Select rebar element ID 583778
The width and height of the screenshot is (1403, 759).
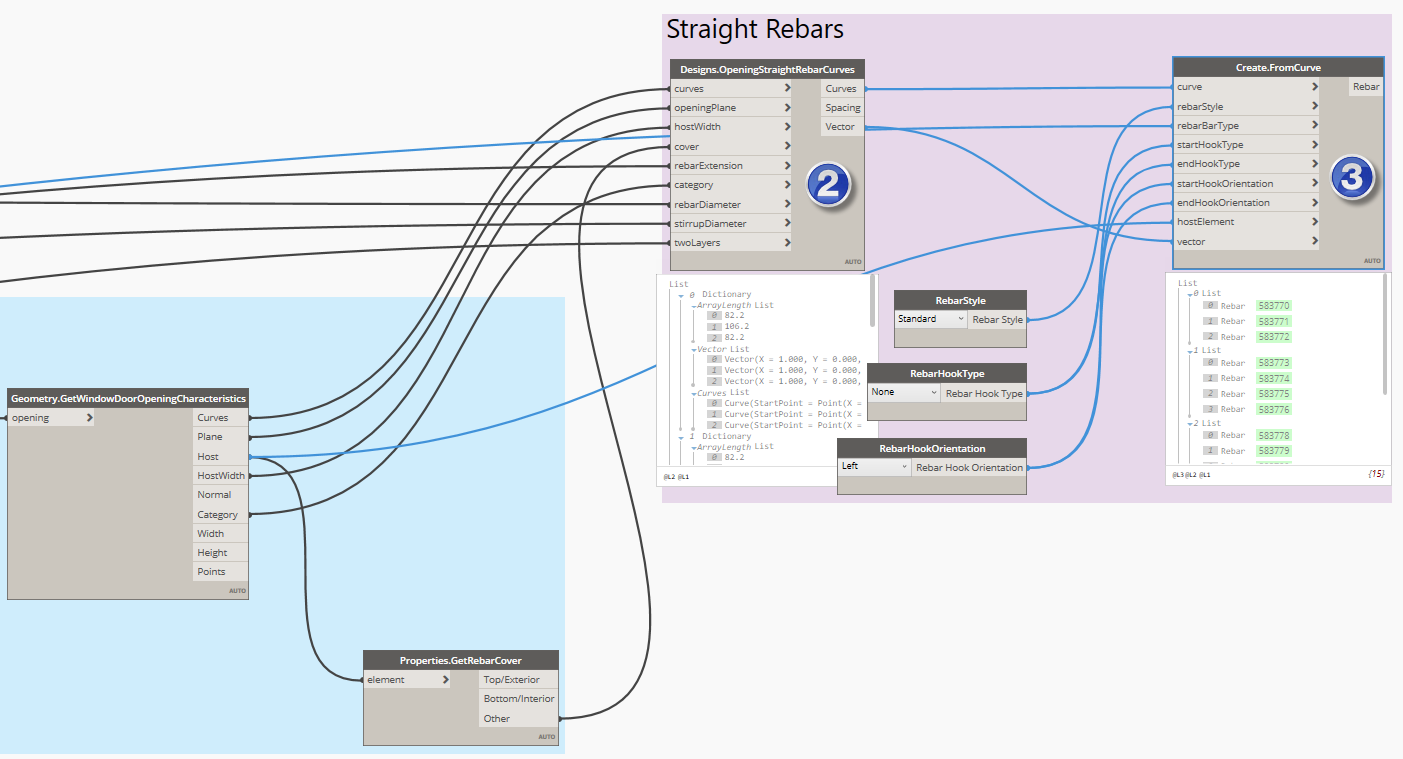1274,436
